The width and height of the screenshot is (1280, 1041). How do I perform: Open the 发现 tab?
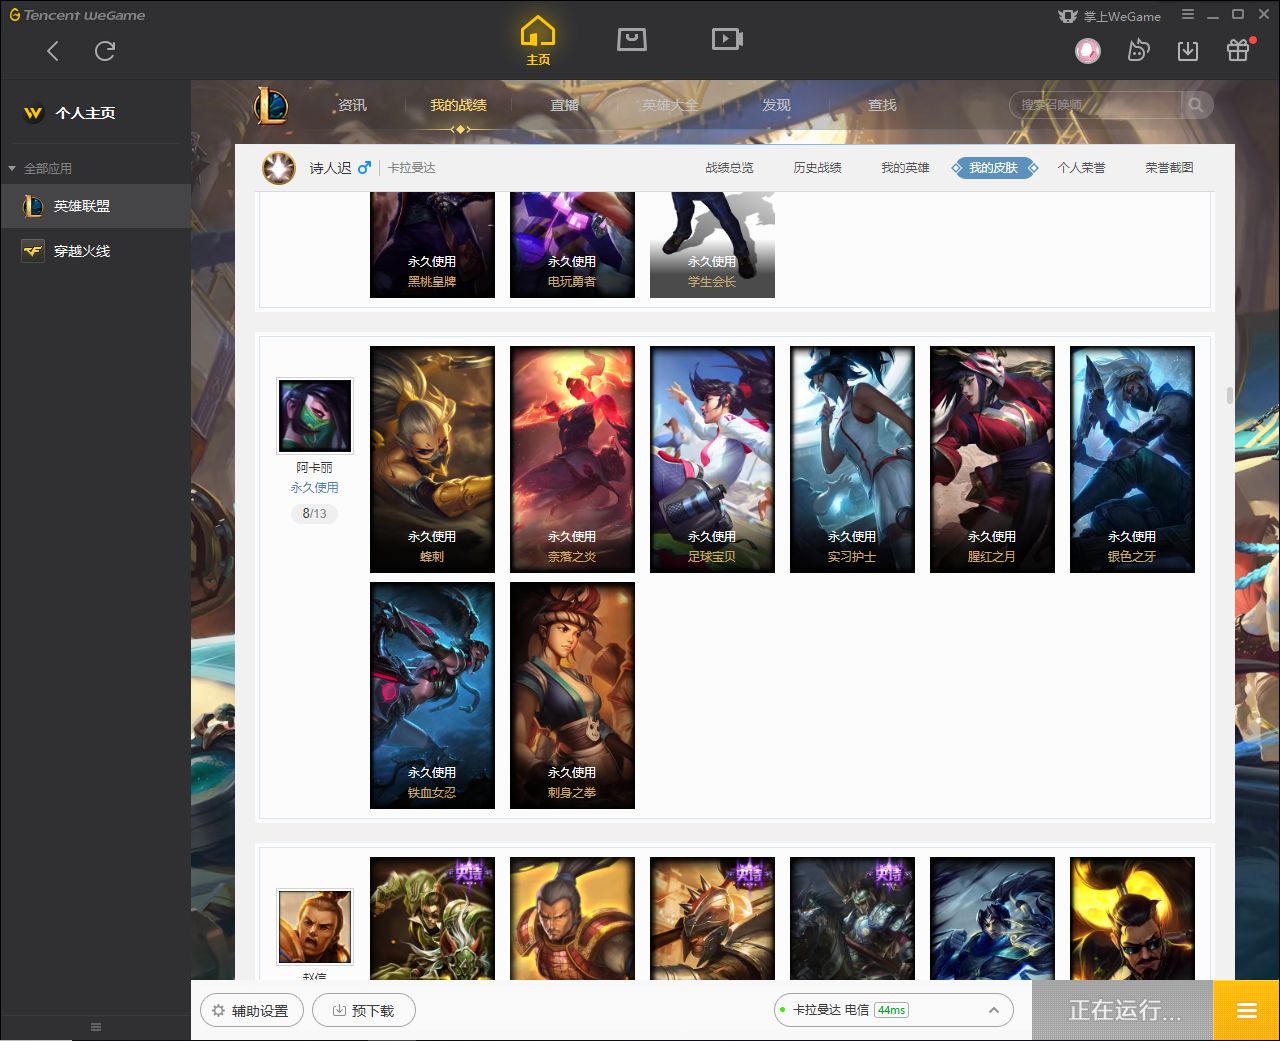tap(776, 105)
